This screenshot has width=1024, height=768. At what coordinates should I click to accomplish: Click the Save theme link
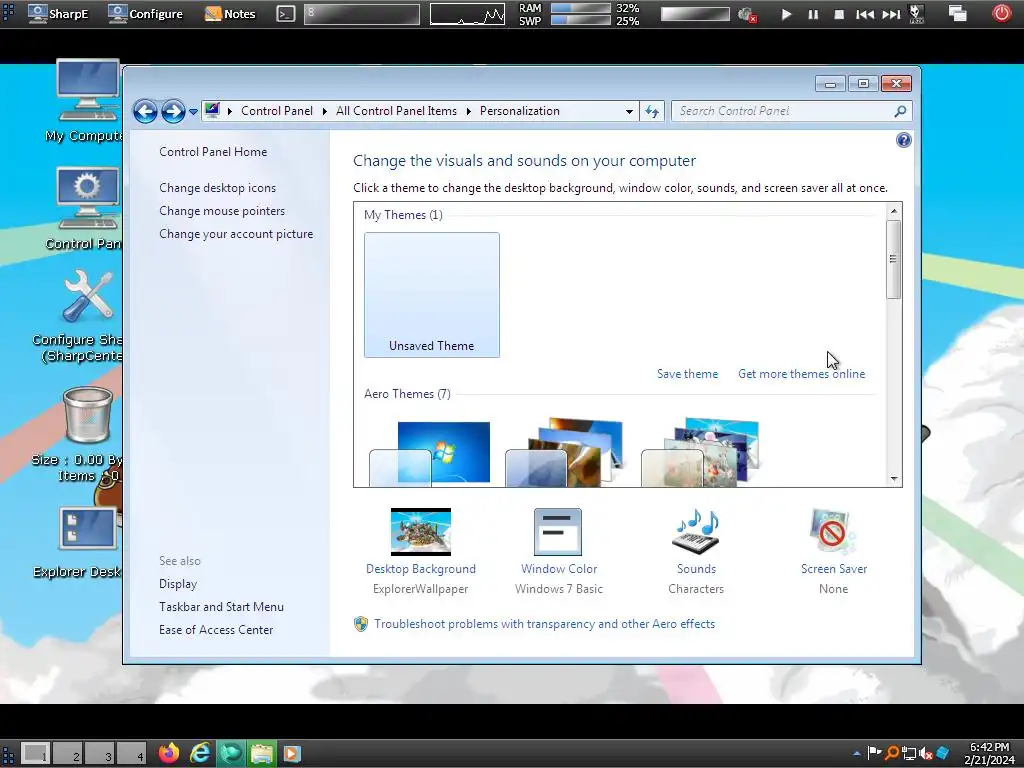pyautogui.click(x=688, y=374)
